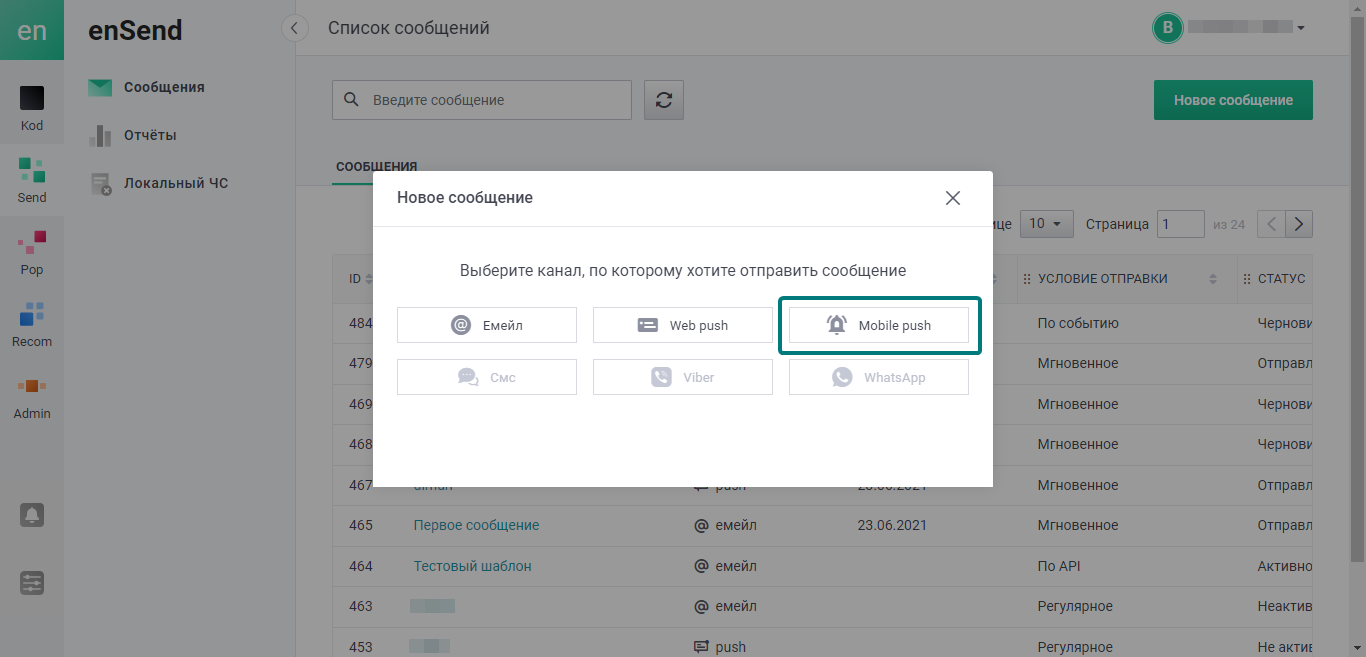Viewport: 1366px width, 657px height.
Task: Open the Admin module icon
Action: [32, 396]
